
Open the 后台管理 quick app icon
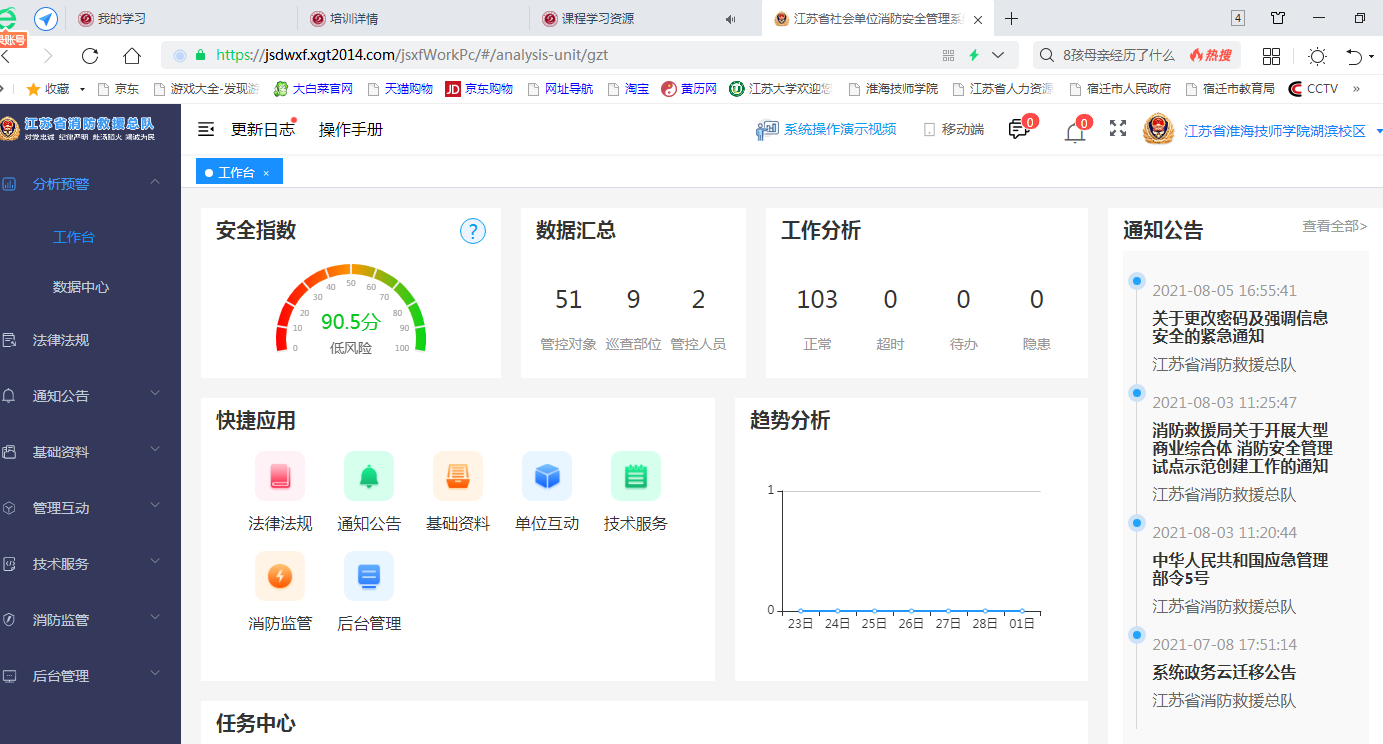pyautogui.click(x=369, y=576)
